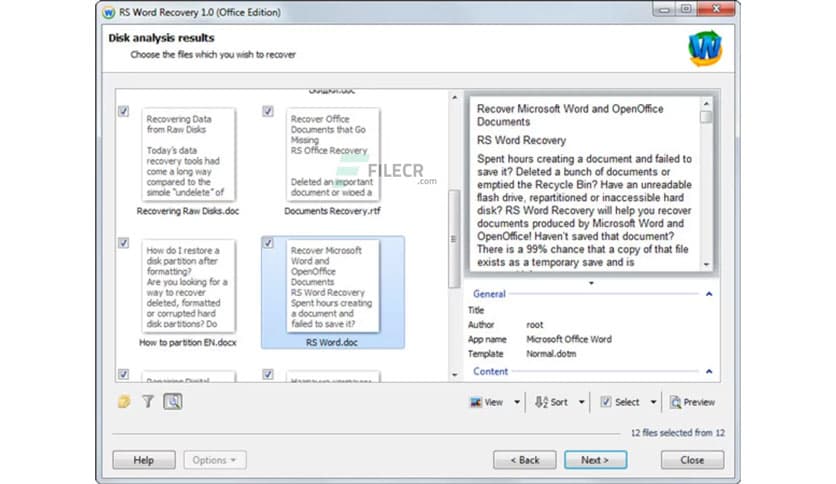Viewport: 836px width, 484px height.
Task: Click the title bar application icon
Action: (x=109, y=12)
